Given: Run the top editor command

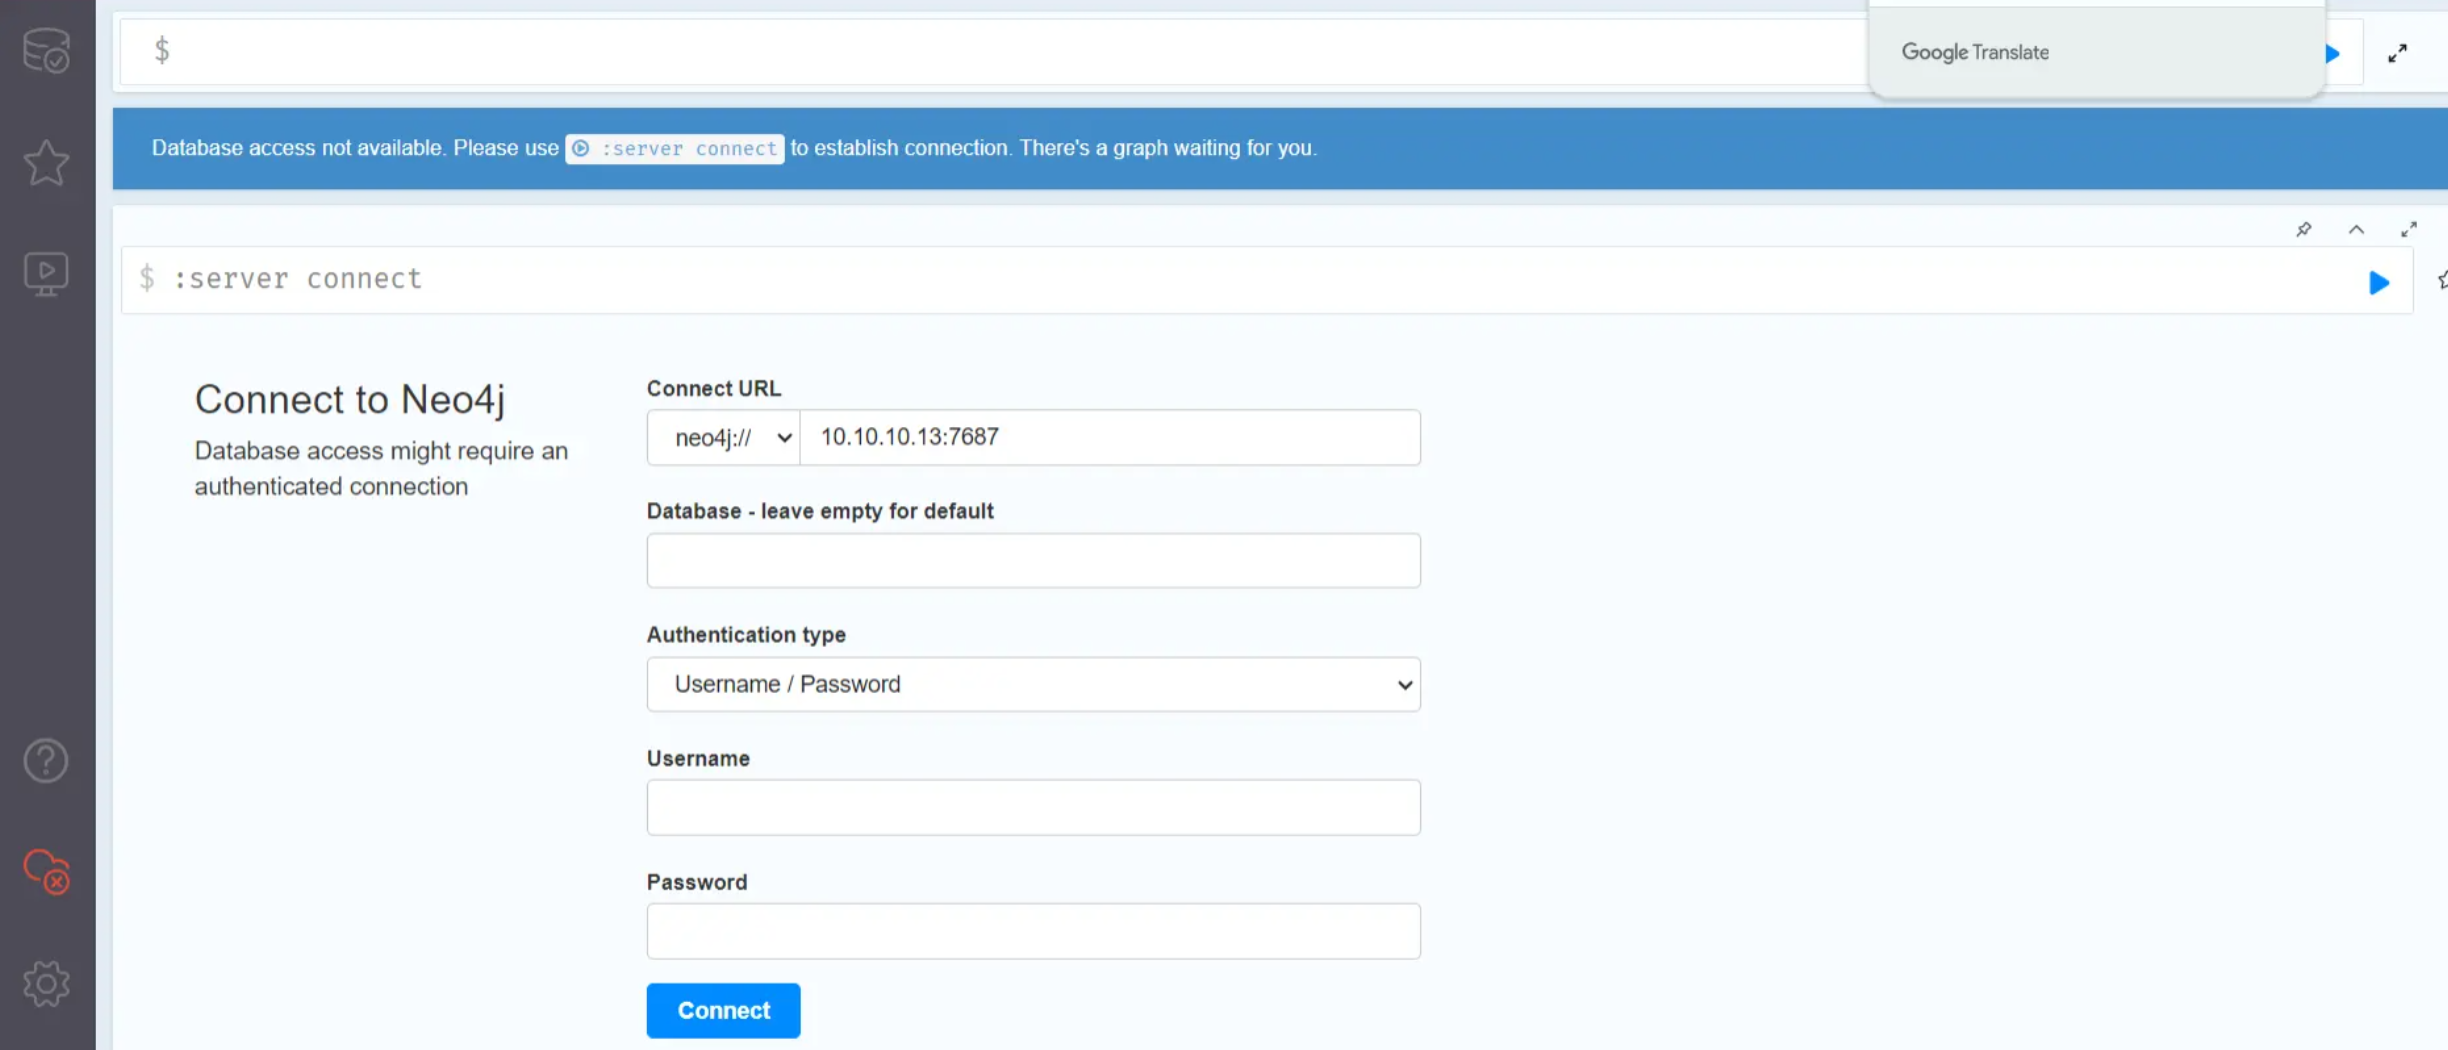Looking at the screenshot, I should click(x=2333, y=54).
